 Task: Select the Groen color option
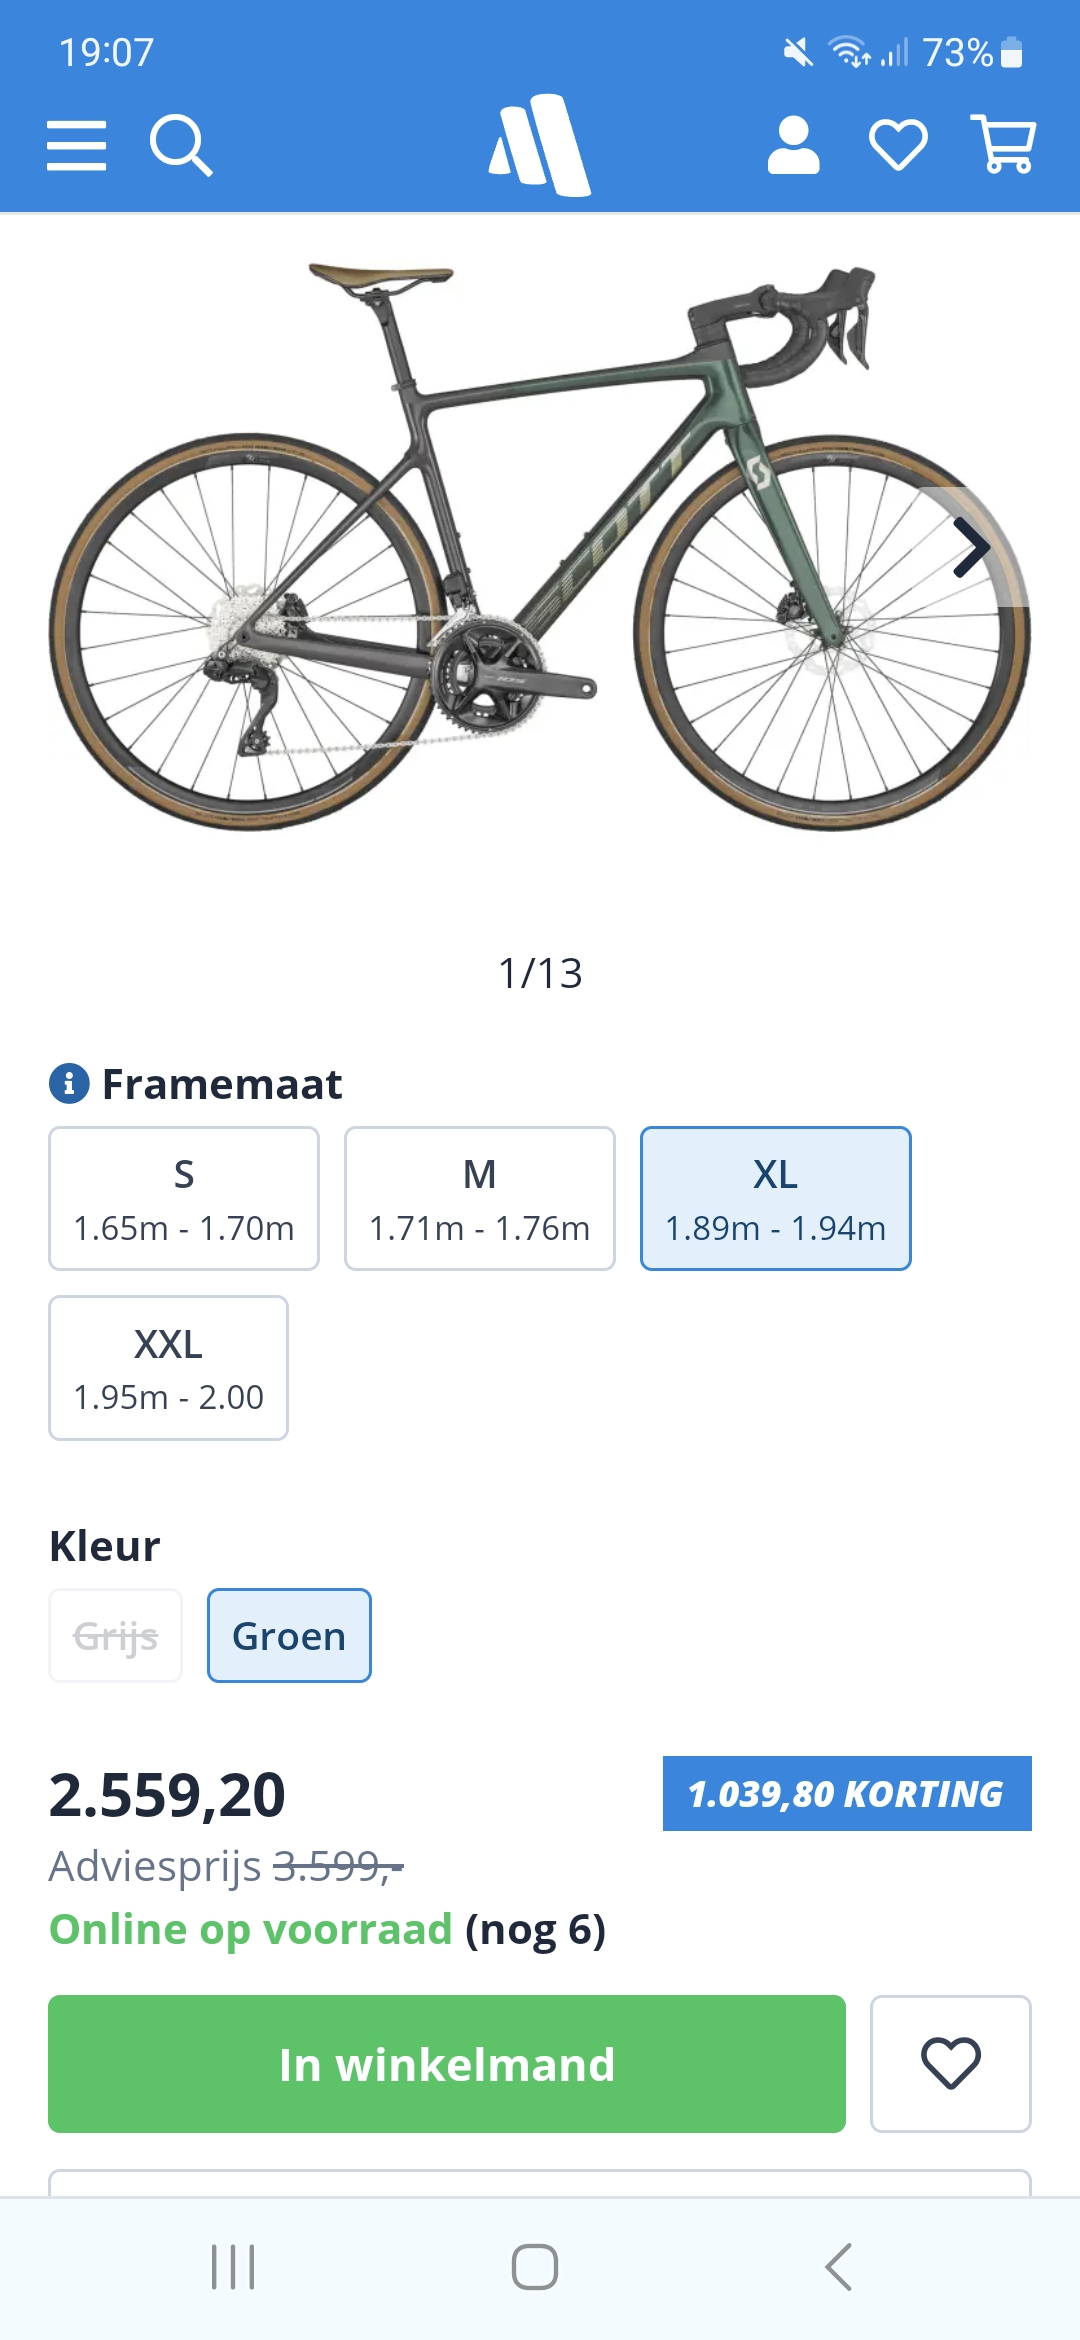tap(289, 1636)
